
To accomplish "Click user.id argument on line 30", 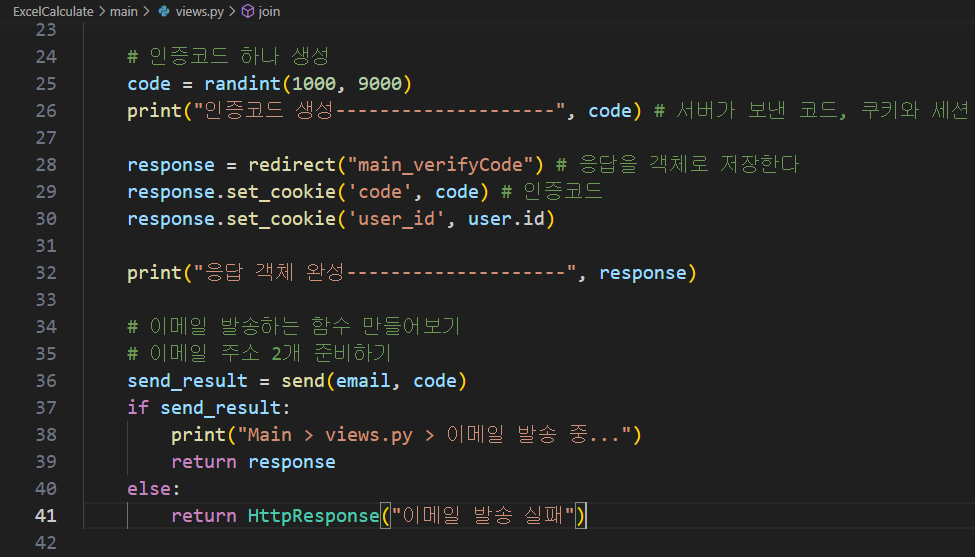I will pyautogui.click(x=506, y=219).
